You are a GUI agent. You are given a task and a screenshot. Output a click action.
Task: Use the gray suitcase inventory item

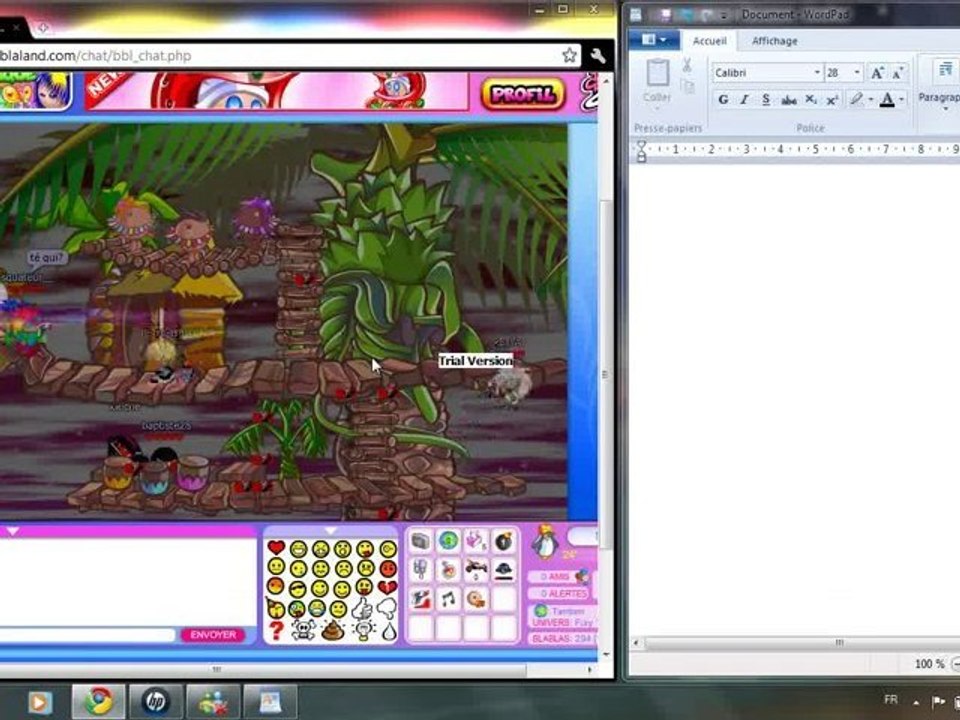coord(421,541)
